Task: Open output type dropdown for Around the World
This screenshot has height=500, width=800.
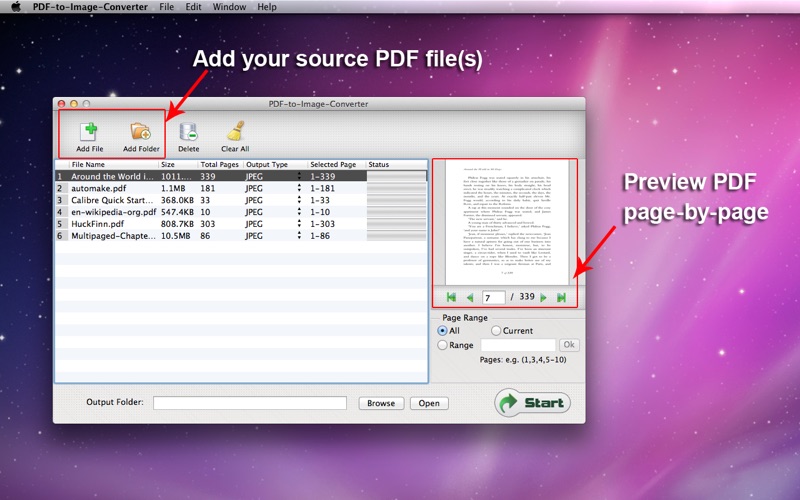Action: pos(299,176)
